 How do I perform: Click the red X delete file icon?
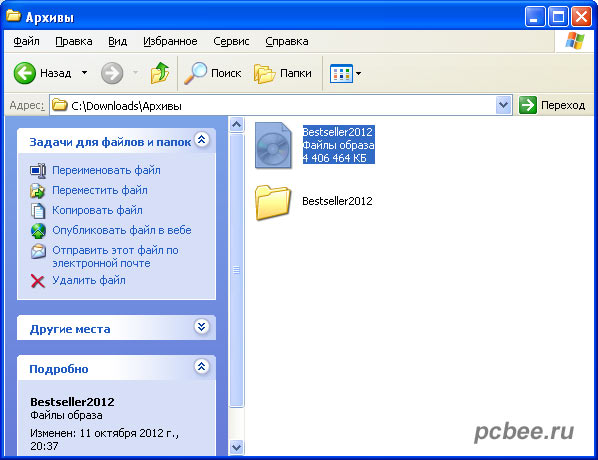tap(37, 281)
